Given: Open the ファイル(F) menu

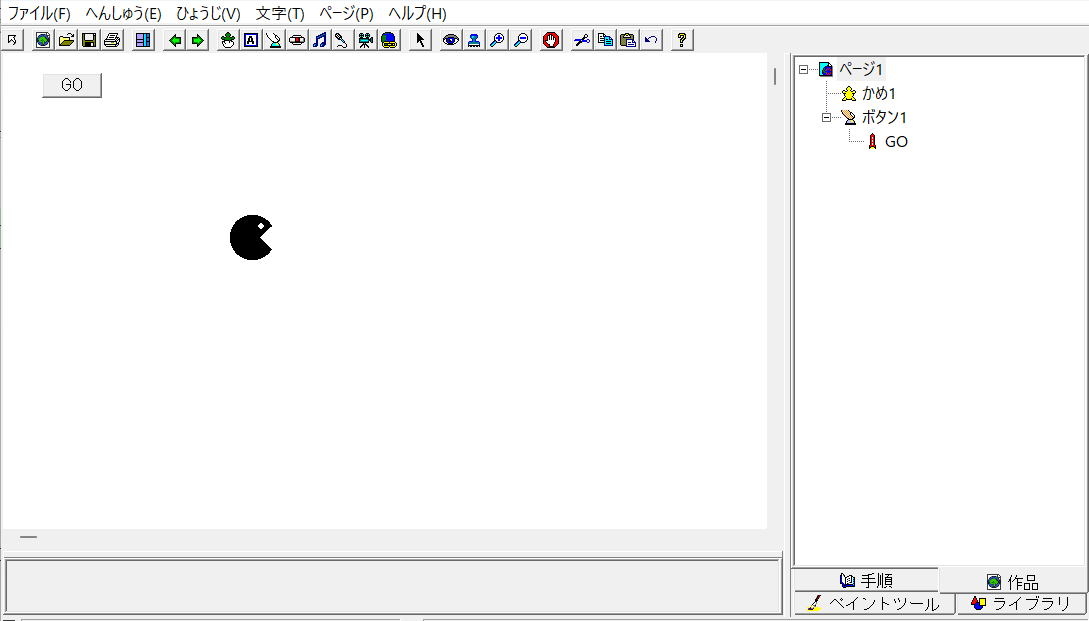Looking at the screenshot, I should coord(39,14).
